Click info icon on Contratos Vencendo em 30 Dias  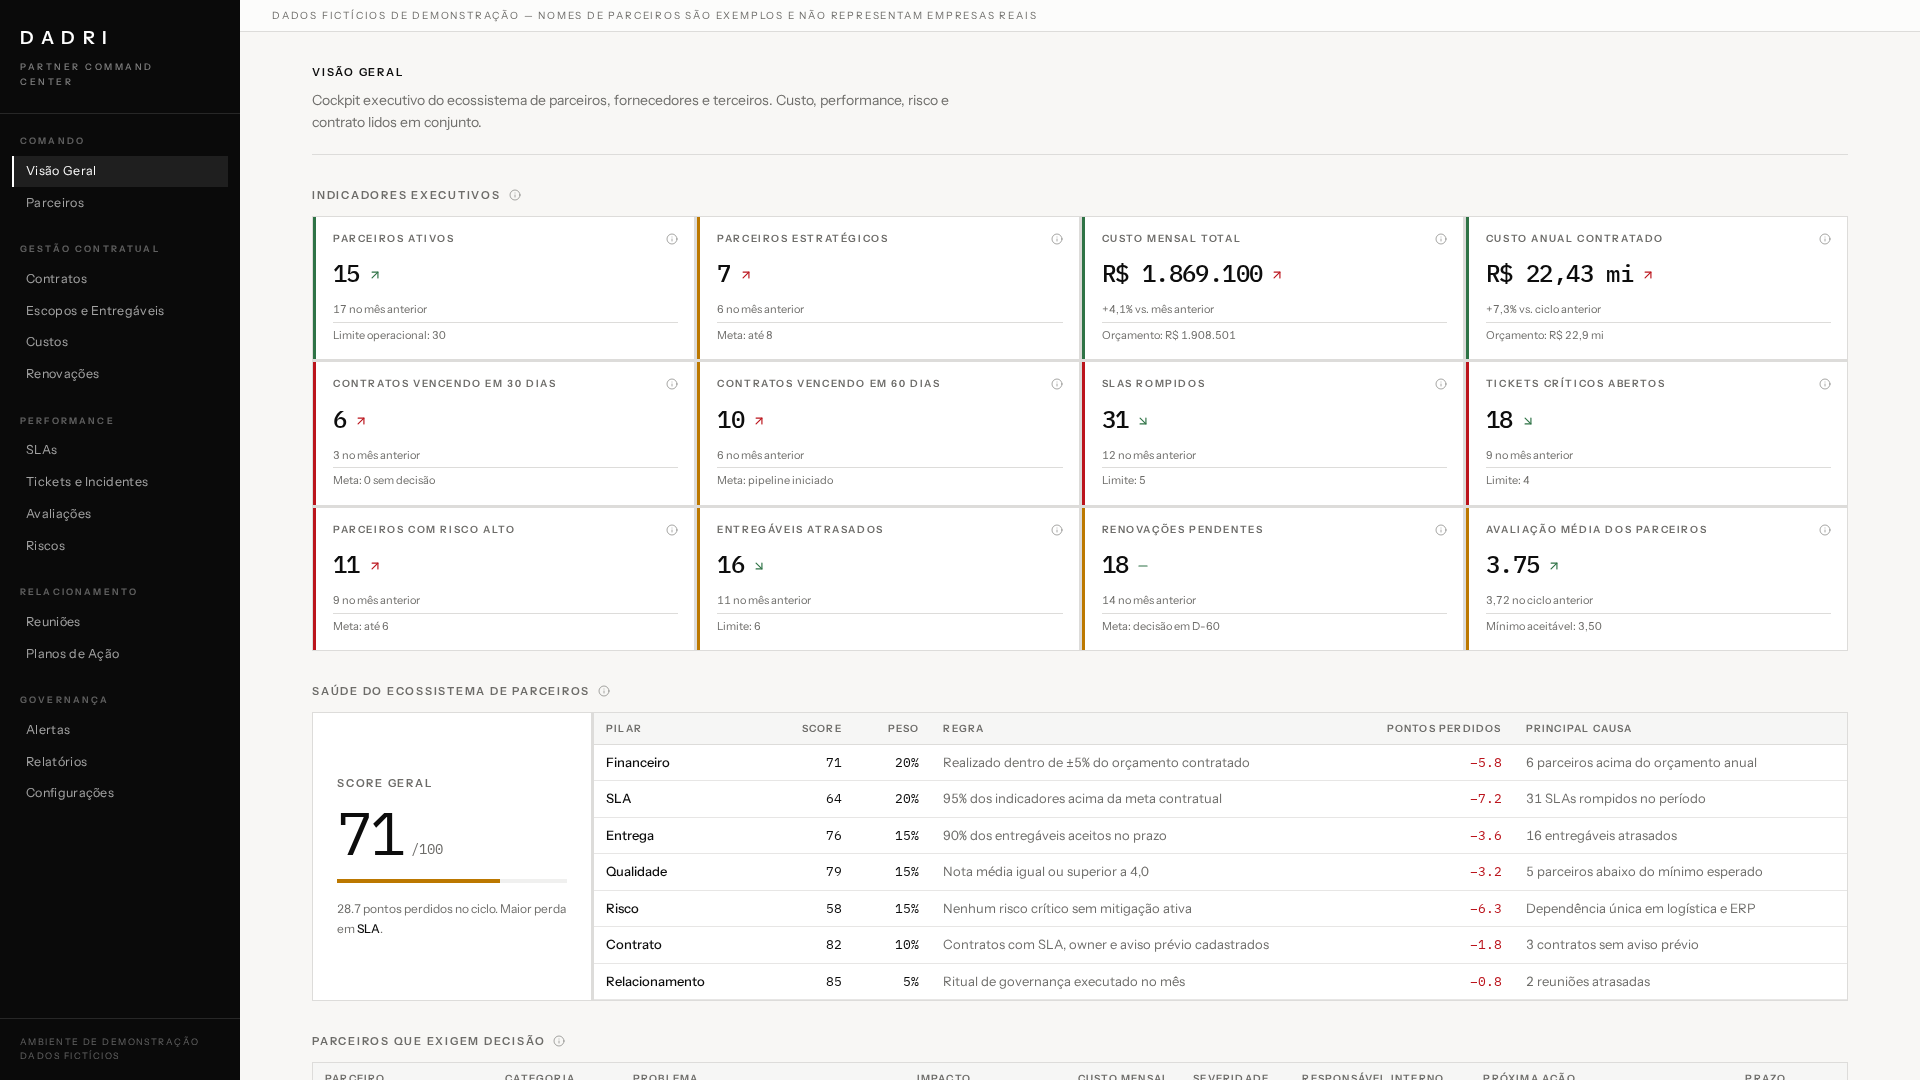click(x=672, y=384)
